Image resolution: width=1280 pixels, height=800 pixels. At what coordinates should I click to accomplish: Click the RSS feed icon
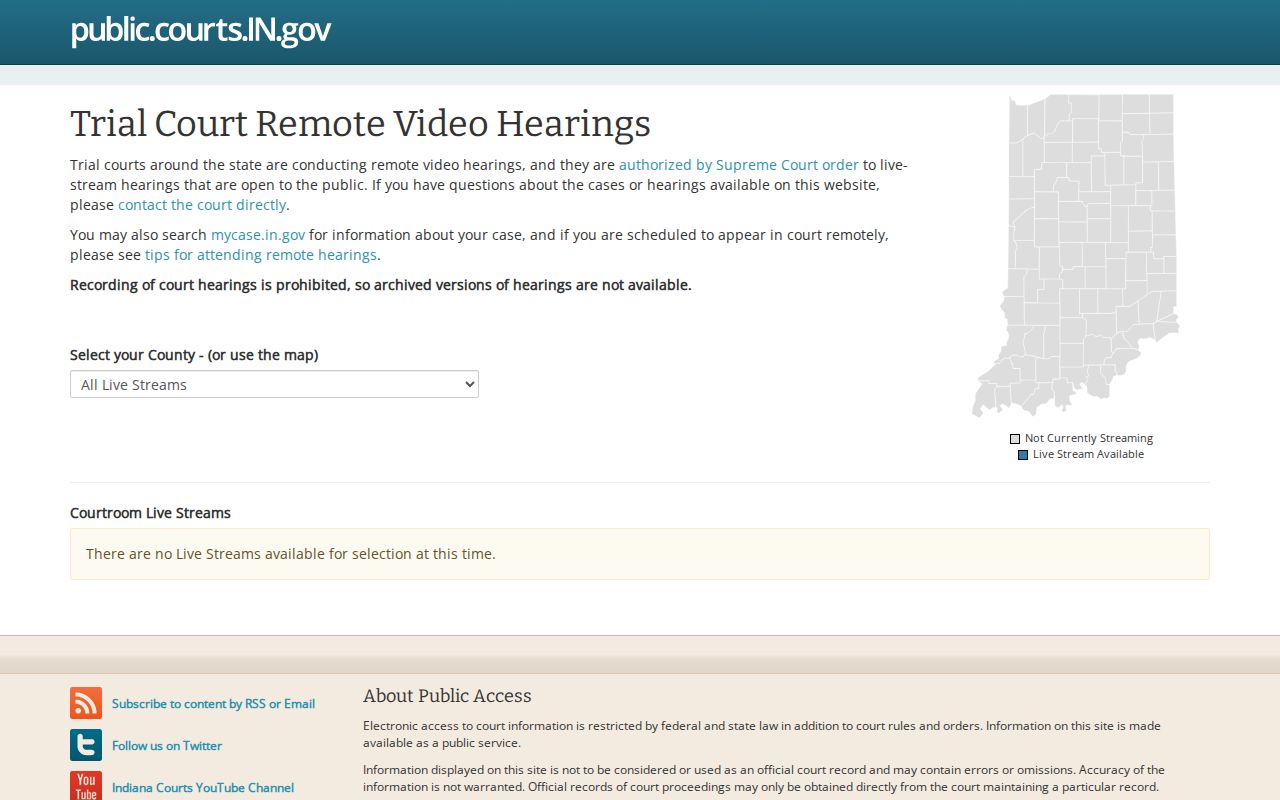click(86, 703)
